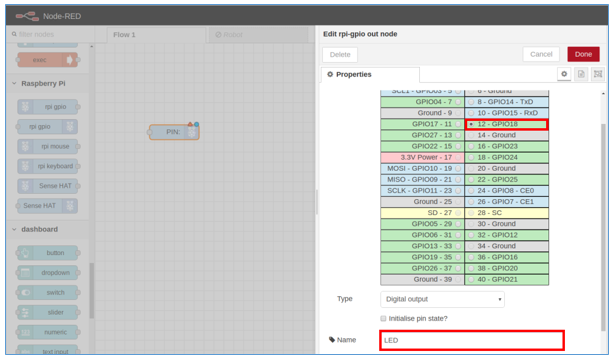Open node appearance icon in editor

coord(598,74)
